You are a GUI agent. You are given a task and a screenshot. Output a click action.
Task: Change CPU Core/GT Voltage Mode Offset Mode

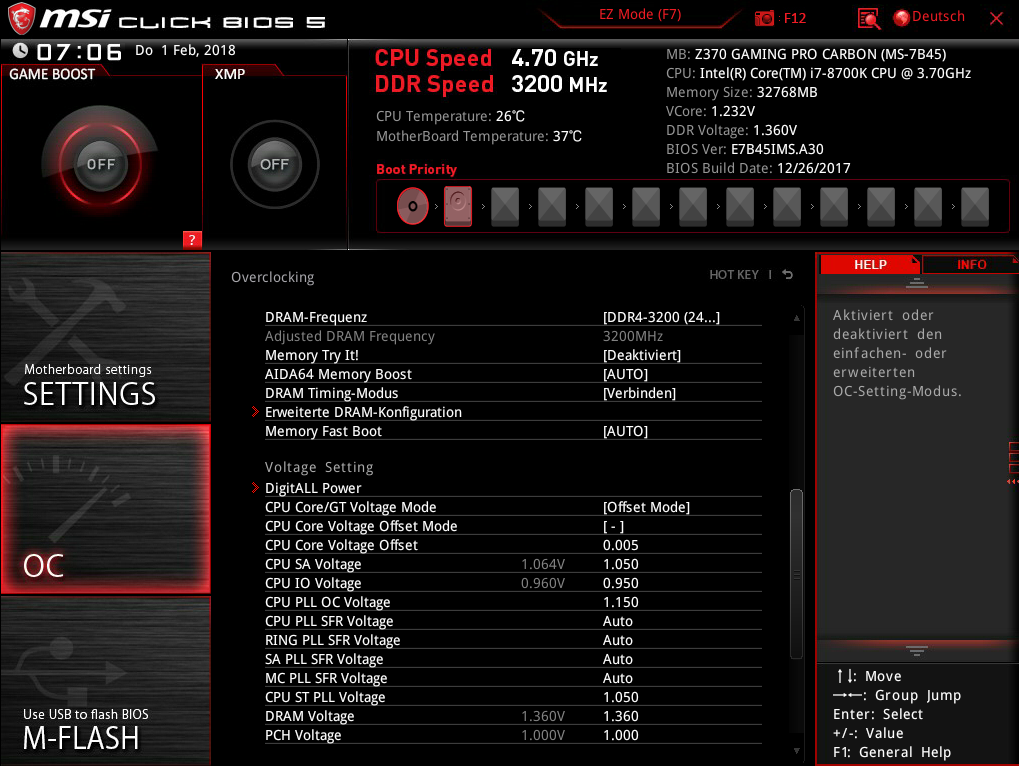coord(646,507)
